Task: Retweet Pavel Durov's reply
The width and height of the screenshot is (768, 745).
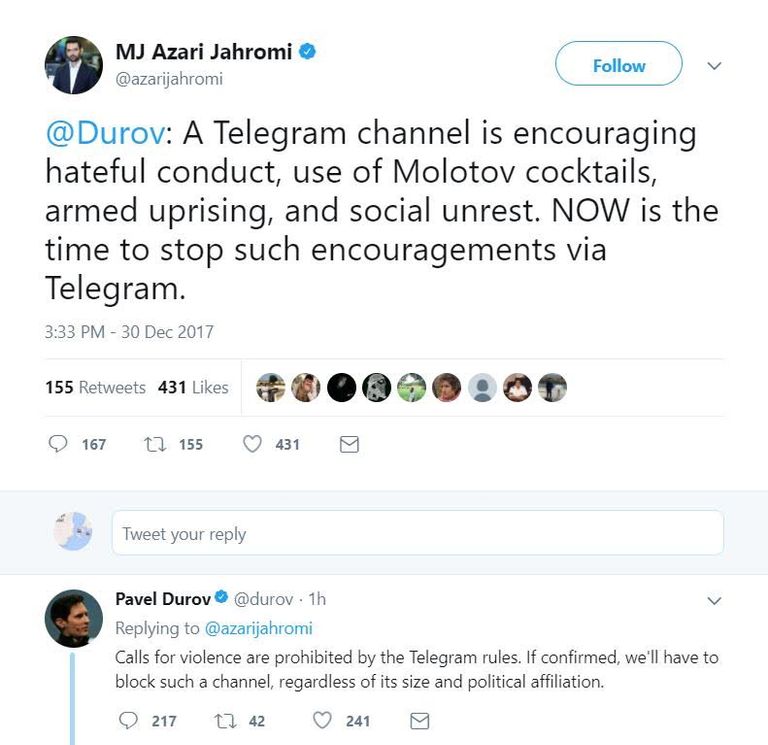Action: point(225,720)
